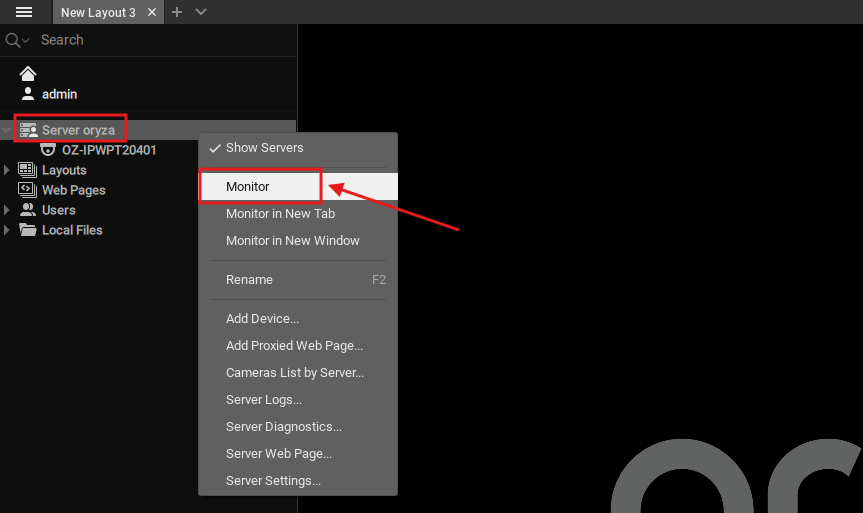The width and height of the screenshot is (863, 513).
Task: Select Web Pages in the tree
Action: click(74, 190)
